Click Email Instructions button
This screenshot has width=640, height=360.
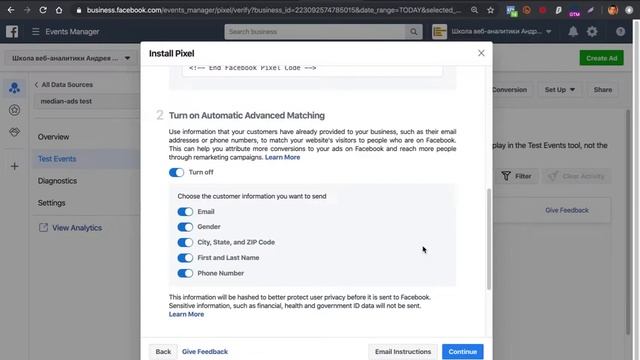[x=403, y=351]
